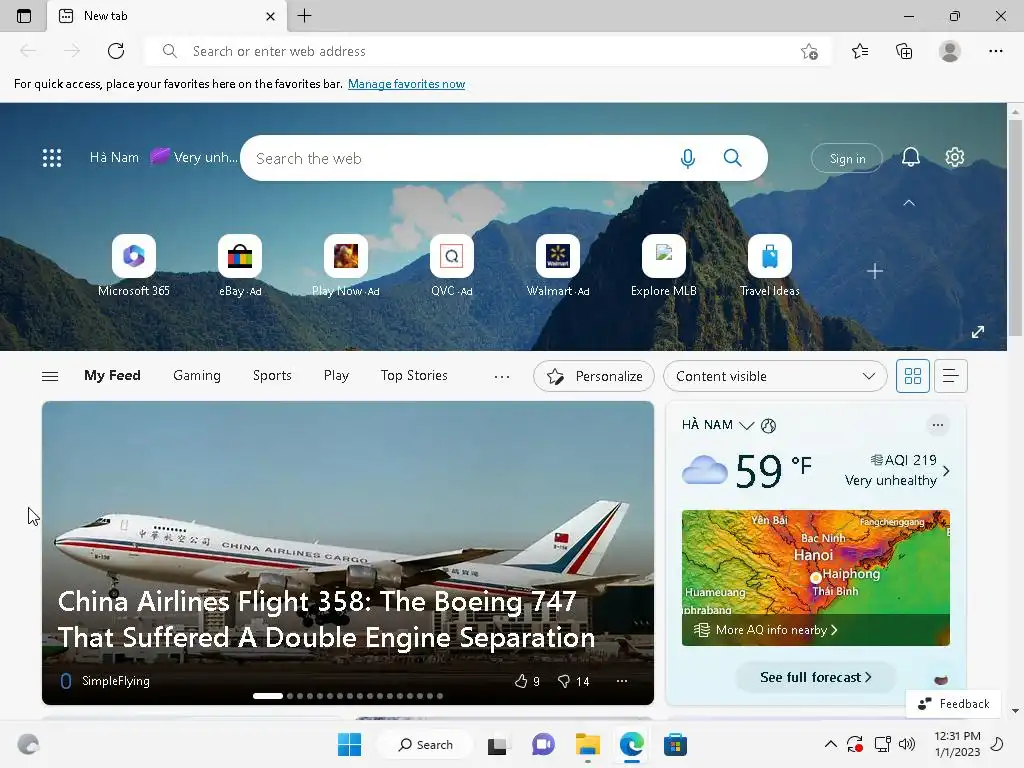Open the Explore MLB quick link
1024x768 pixels.
664,266
